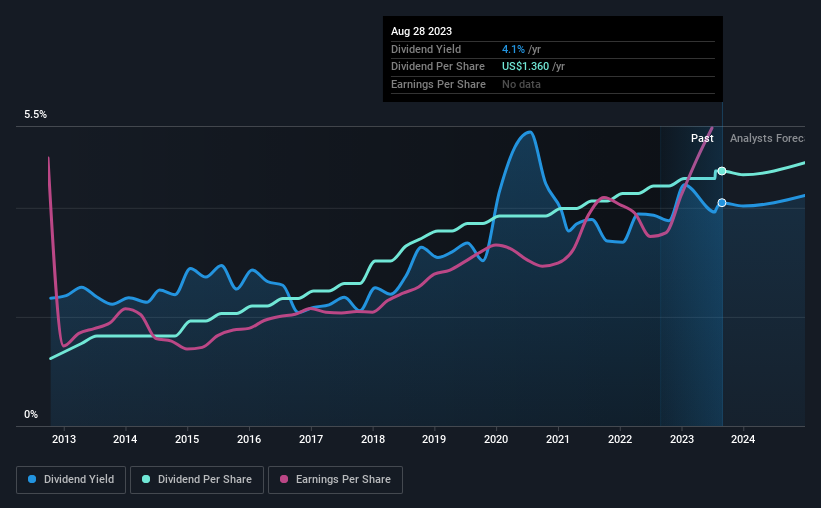Select the Analysts Forecasts section label
Screen dimensions: 821x508
[767, 138]
